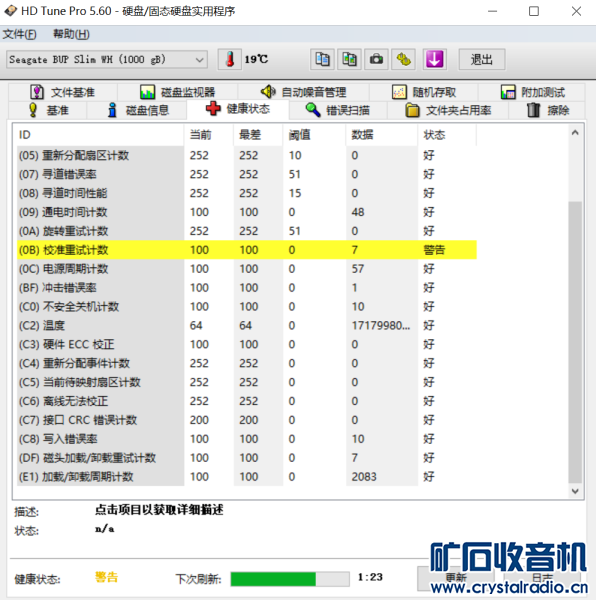Click the copy screenshot to clipboard icon
596x600 pixels.
pos(349,60)
